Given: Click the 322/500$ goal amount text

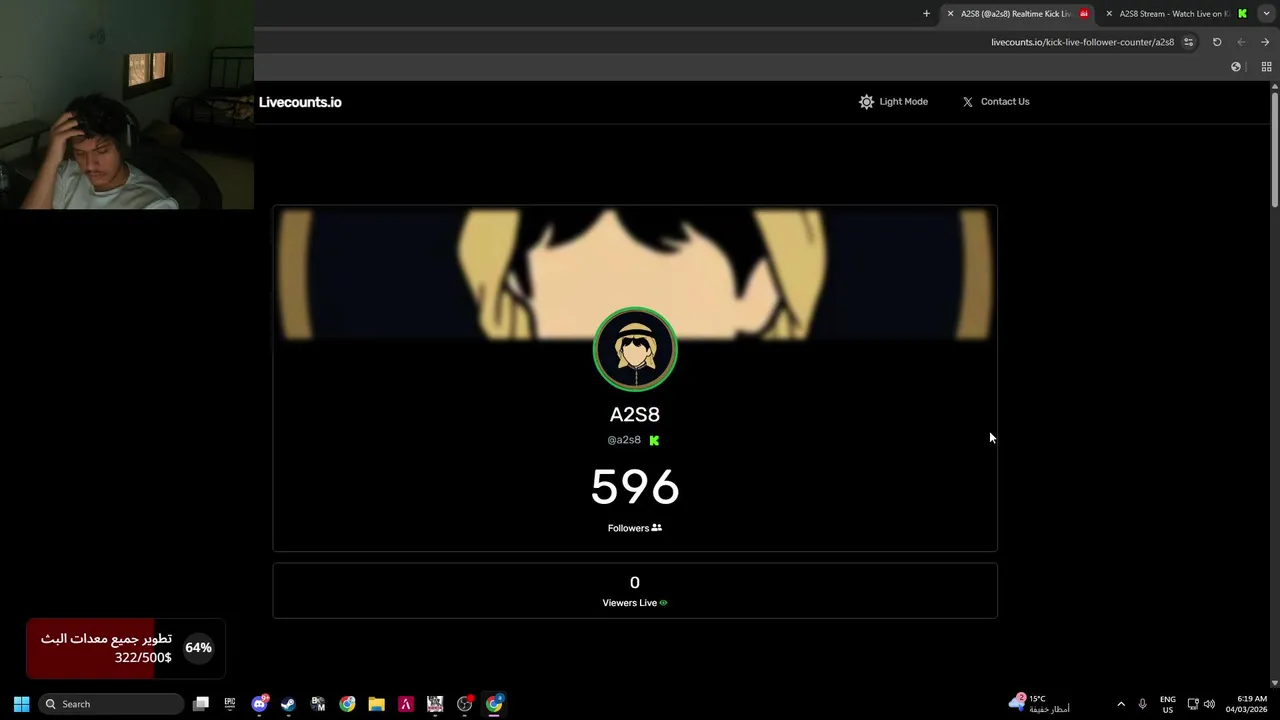Looking at the screenshot, I should click(143, 658).
